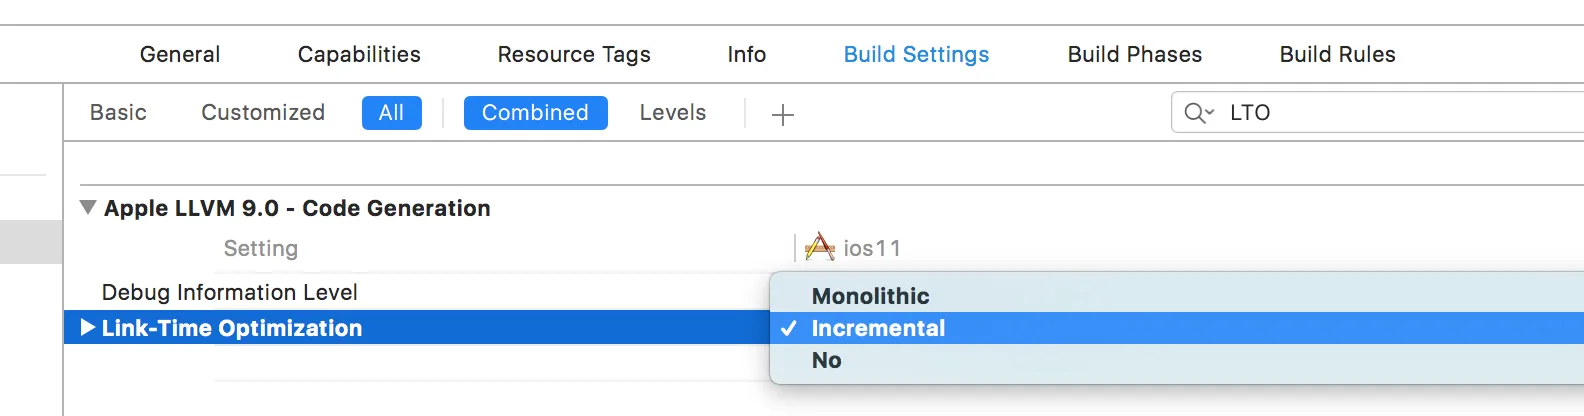Open the Build Rules tab
The height and width of the screenshot is (416, 1584).
pos(1337,55)
